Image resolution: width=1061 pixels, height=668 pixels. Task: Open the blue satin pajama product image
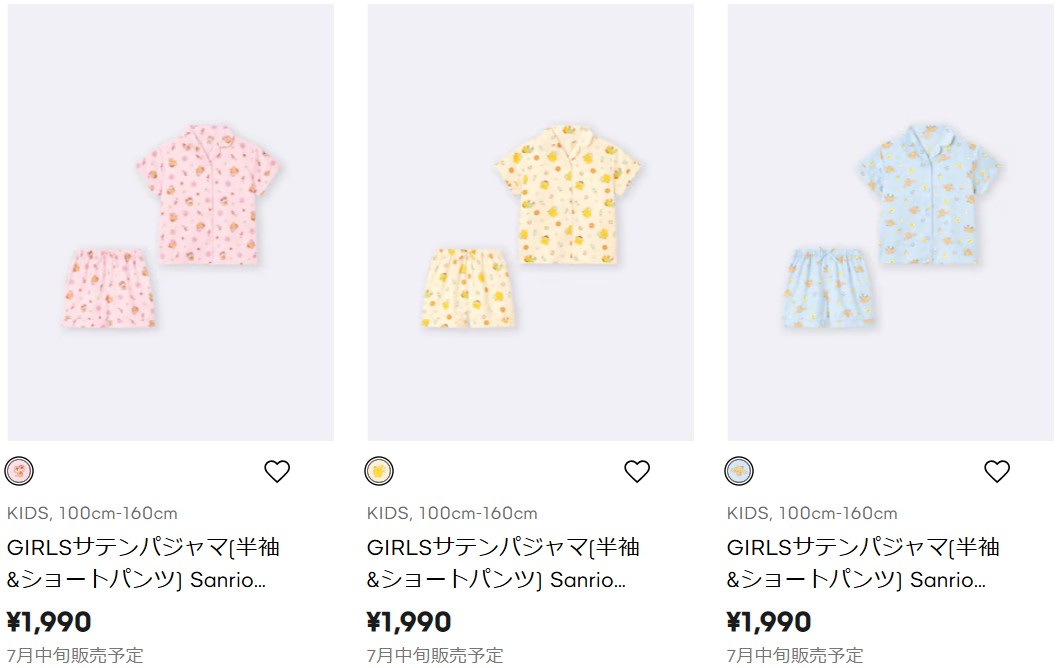(x=890, y=223)
